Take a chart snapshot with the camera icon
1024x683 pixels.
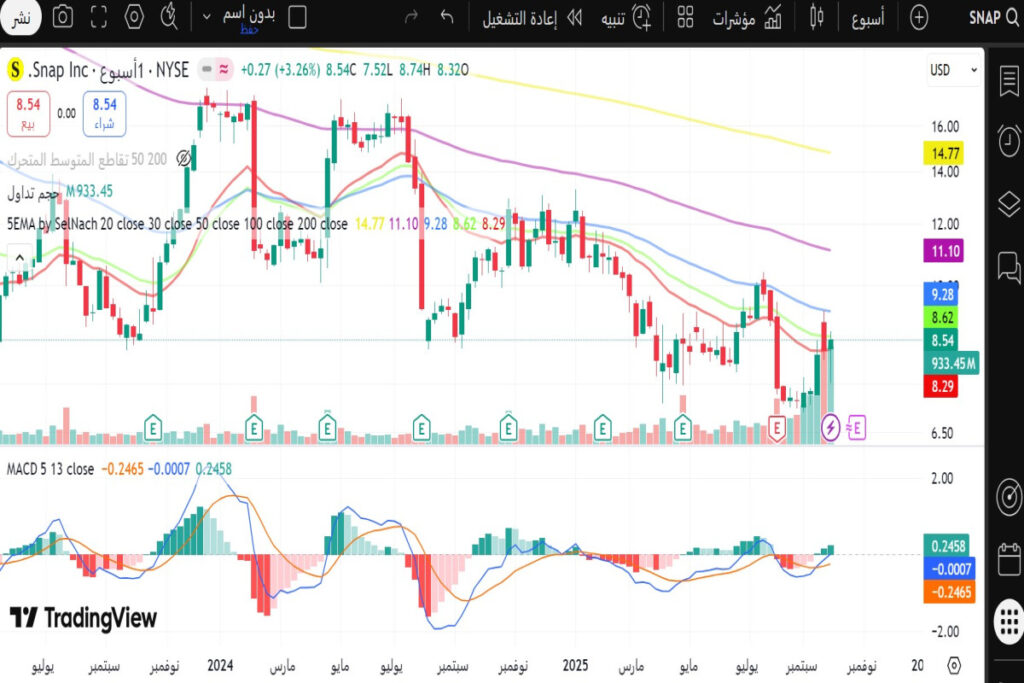62,17
